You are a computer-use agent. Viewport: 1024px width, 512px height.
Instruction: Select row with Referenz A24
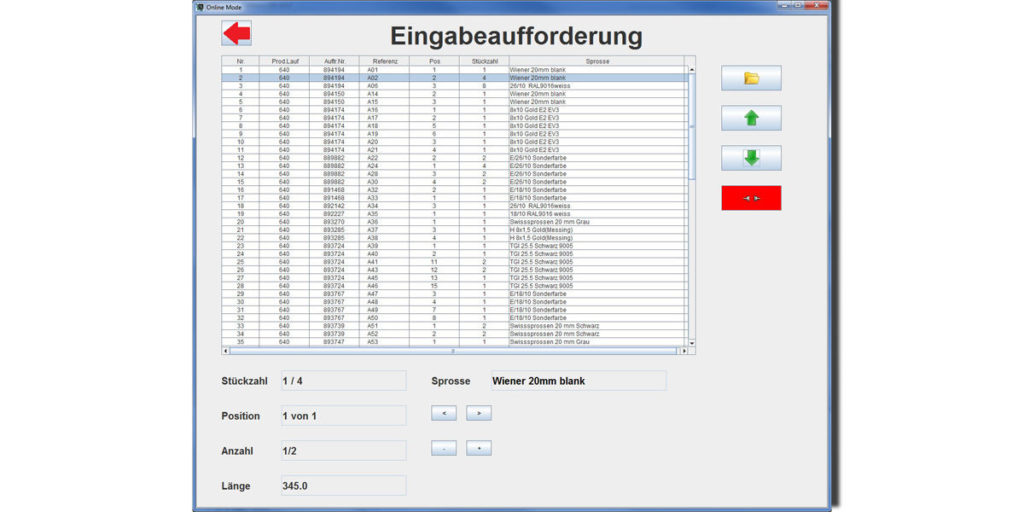[x=455, y=165]
